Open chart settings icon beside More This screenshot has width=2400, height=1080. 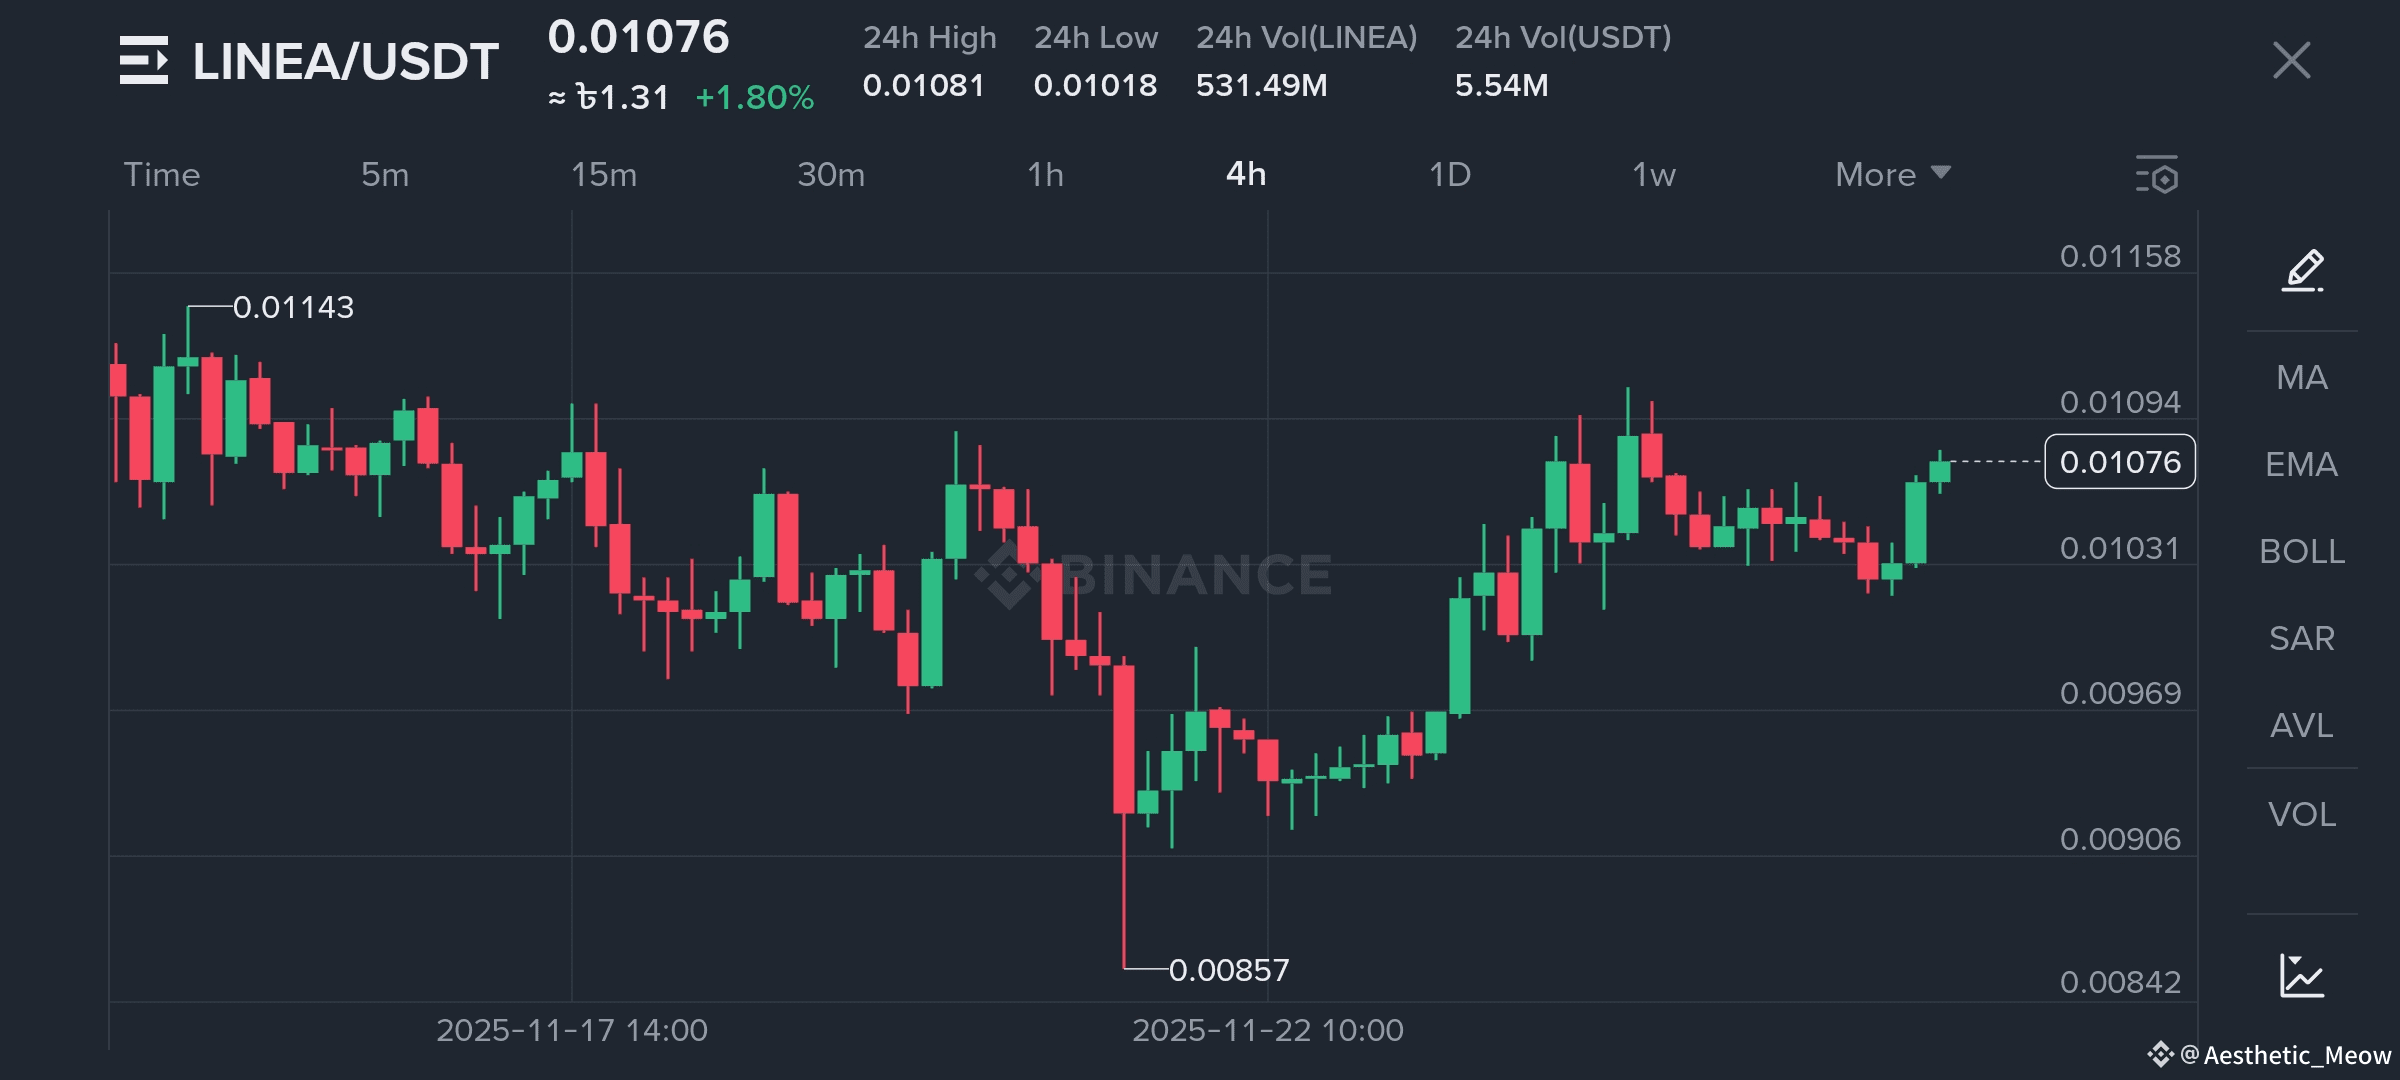tap(2157, 174)
